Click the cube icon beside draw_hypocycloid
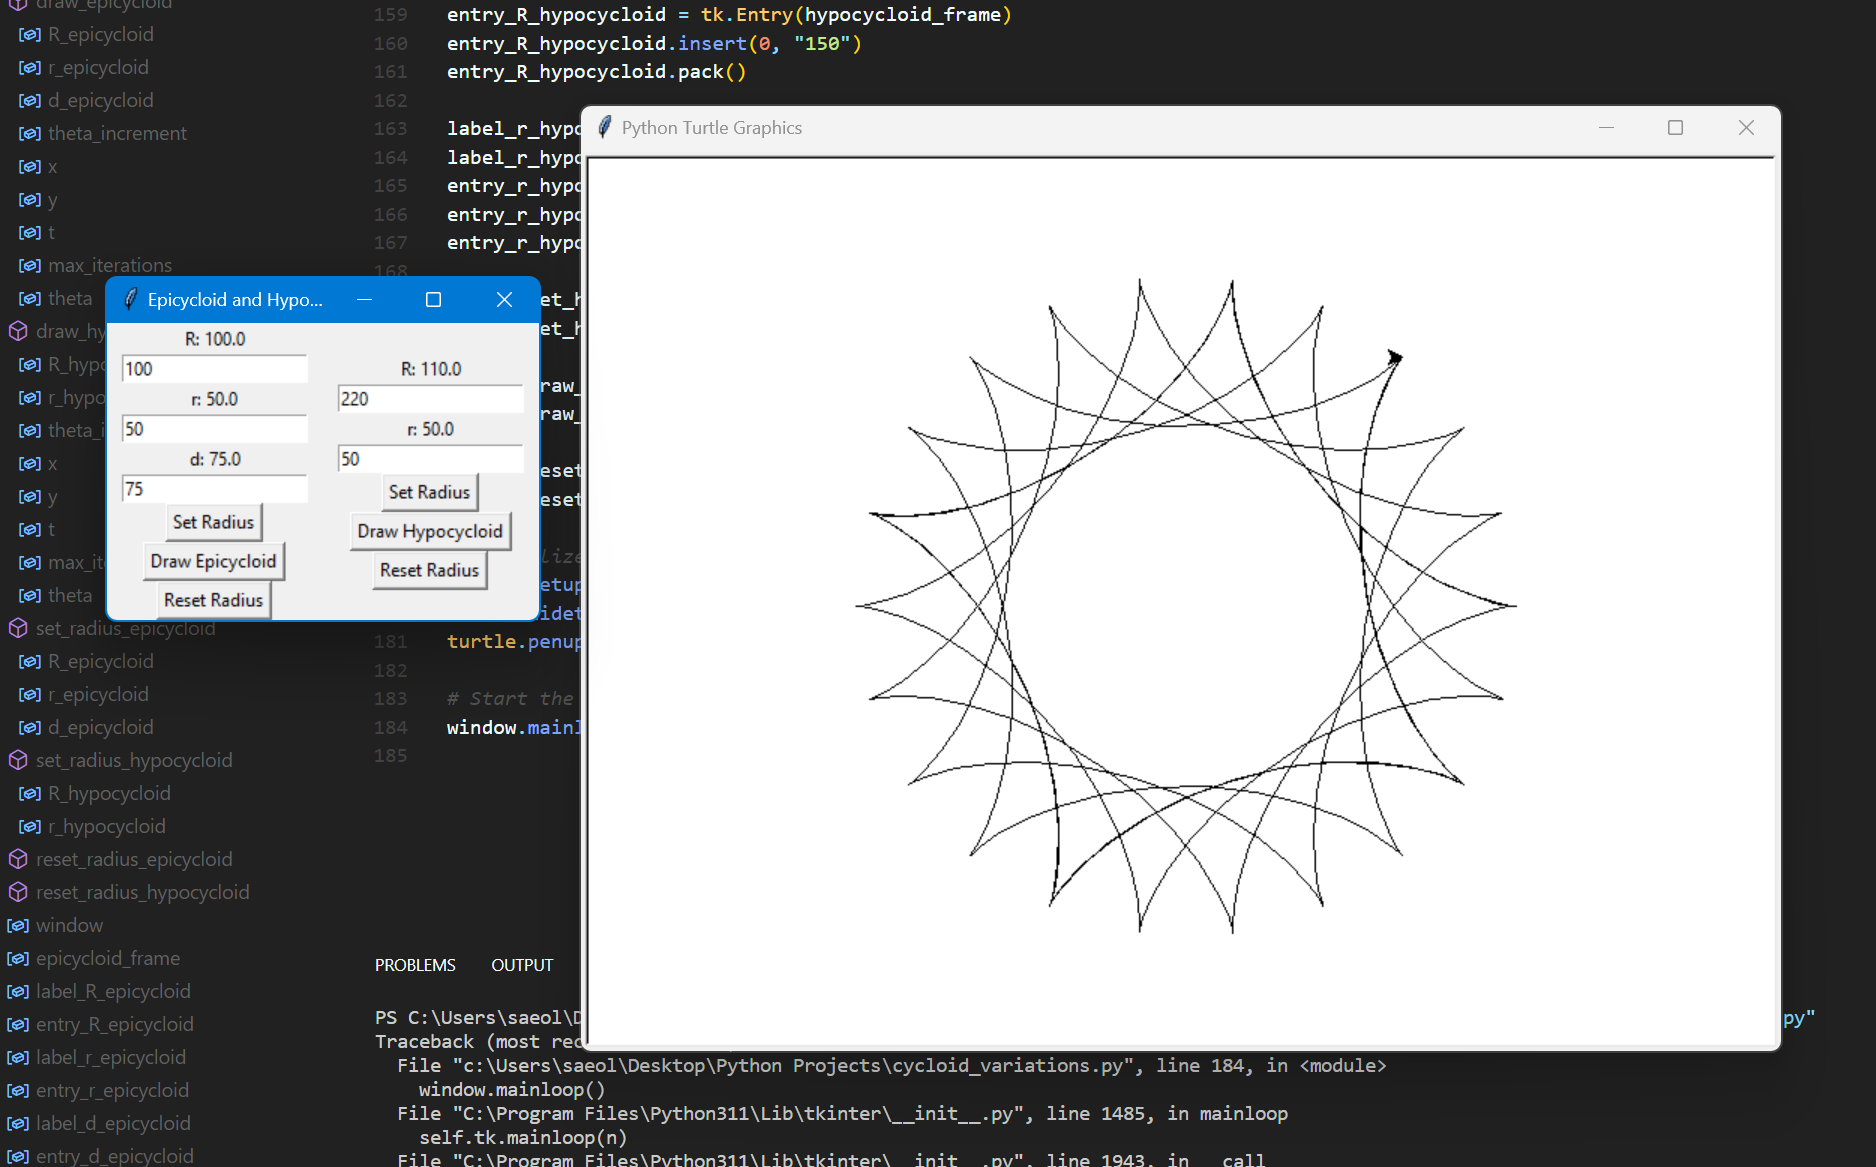The image size is (1876, 1167). [17, 331]
